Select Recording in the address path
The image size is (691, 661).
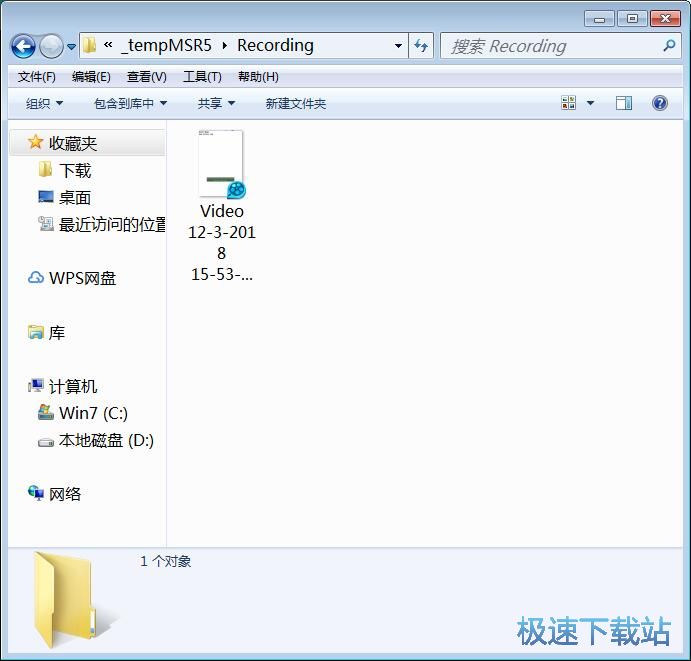point(275,45)
